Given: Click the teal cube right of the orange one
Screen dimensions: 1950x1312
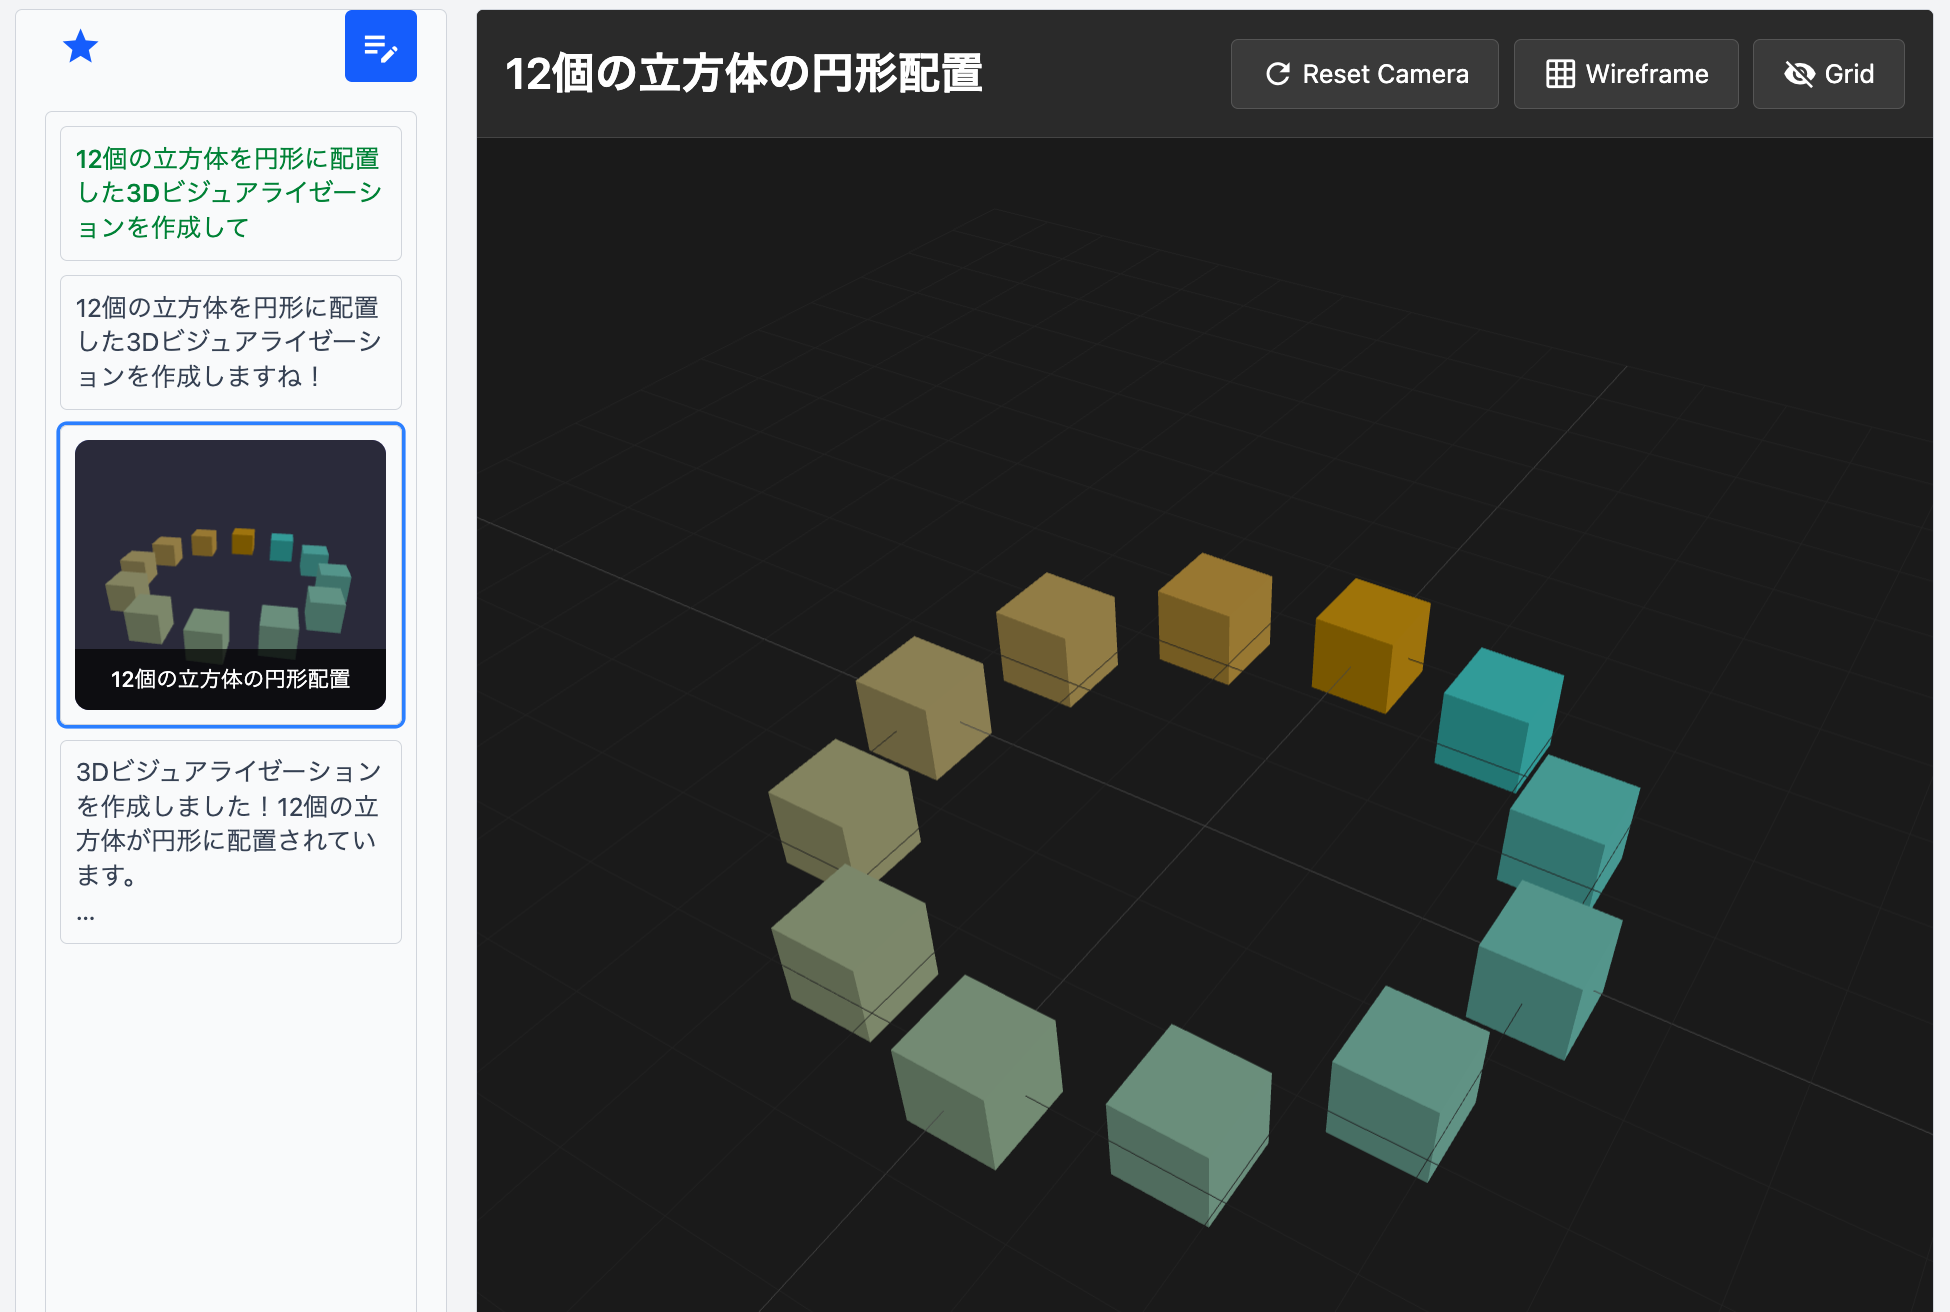Looking at the screenshot, I should point(1498,715).
